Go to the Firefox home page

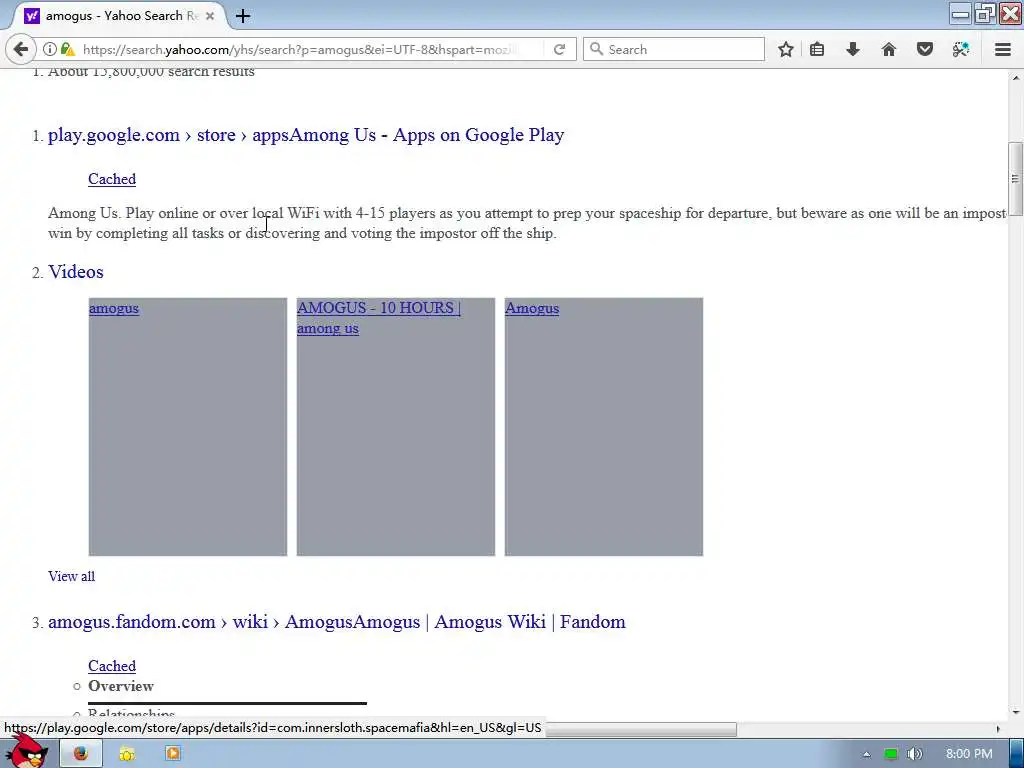888,49
